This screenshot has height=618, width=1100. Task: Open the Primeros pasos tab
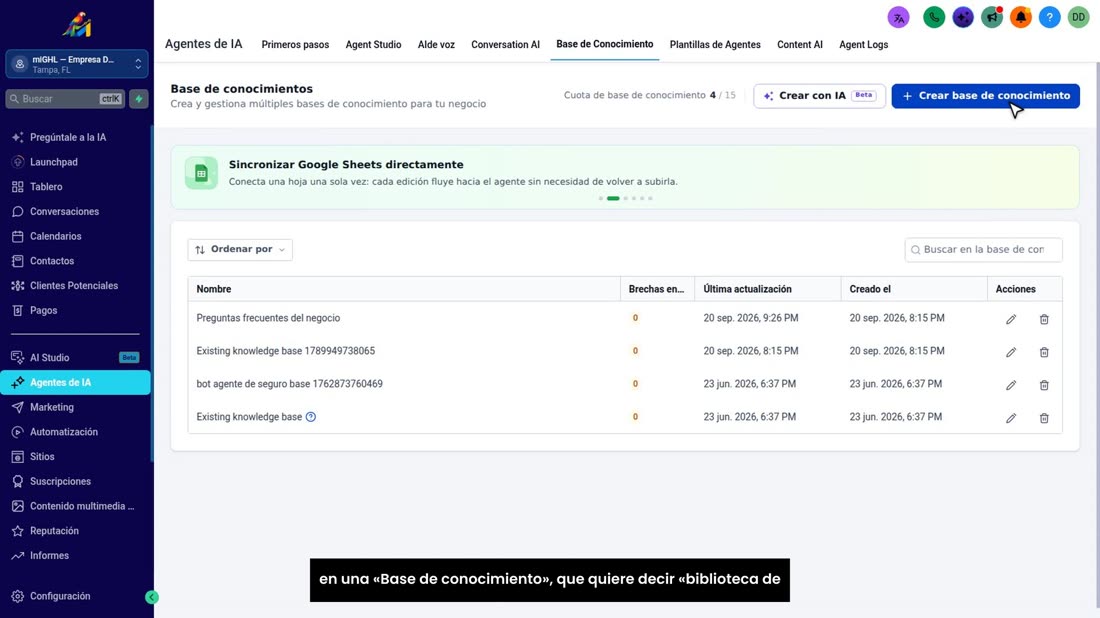(295, 44)
